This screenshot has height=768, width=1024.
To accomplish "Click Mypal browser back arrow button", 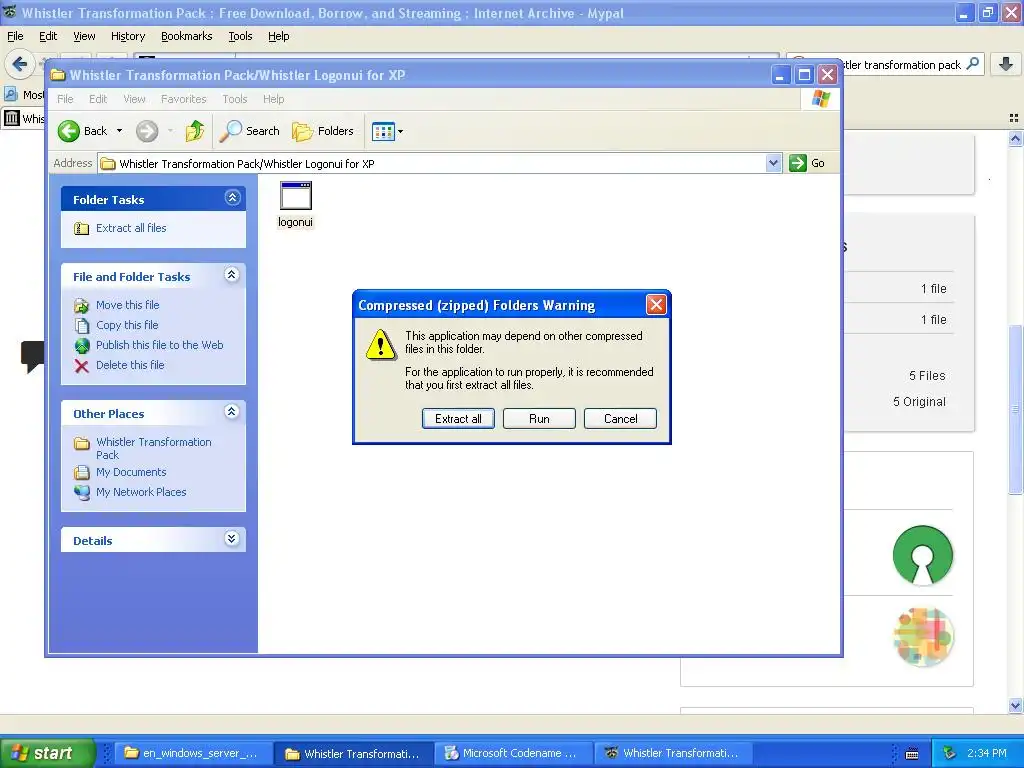I will [19, 64].
